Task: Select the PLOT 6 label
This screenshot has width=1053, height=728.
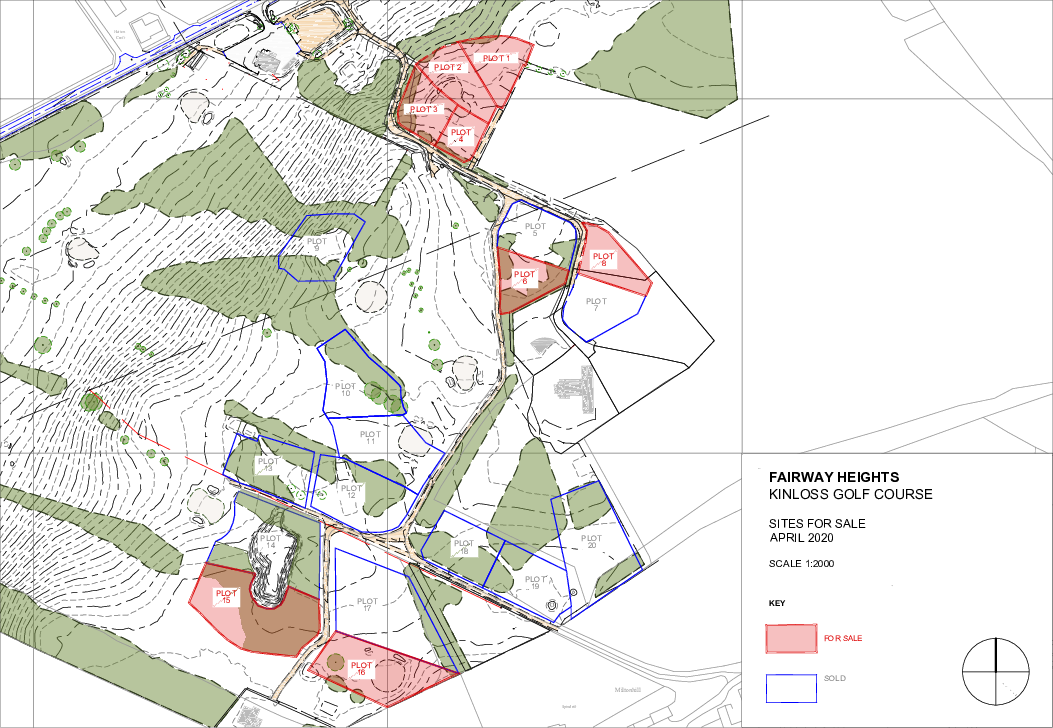Action: coord(524,277)
